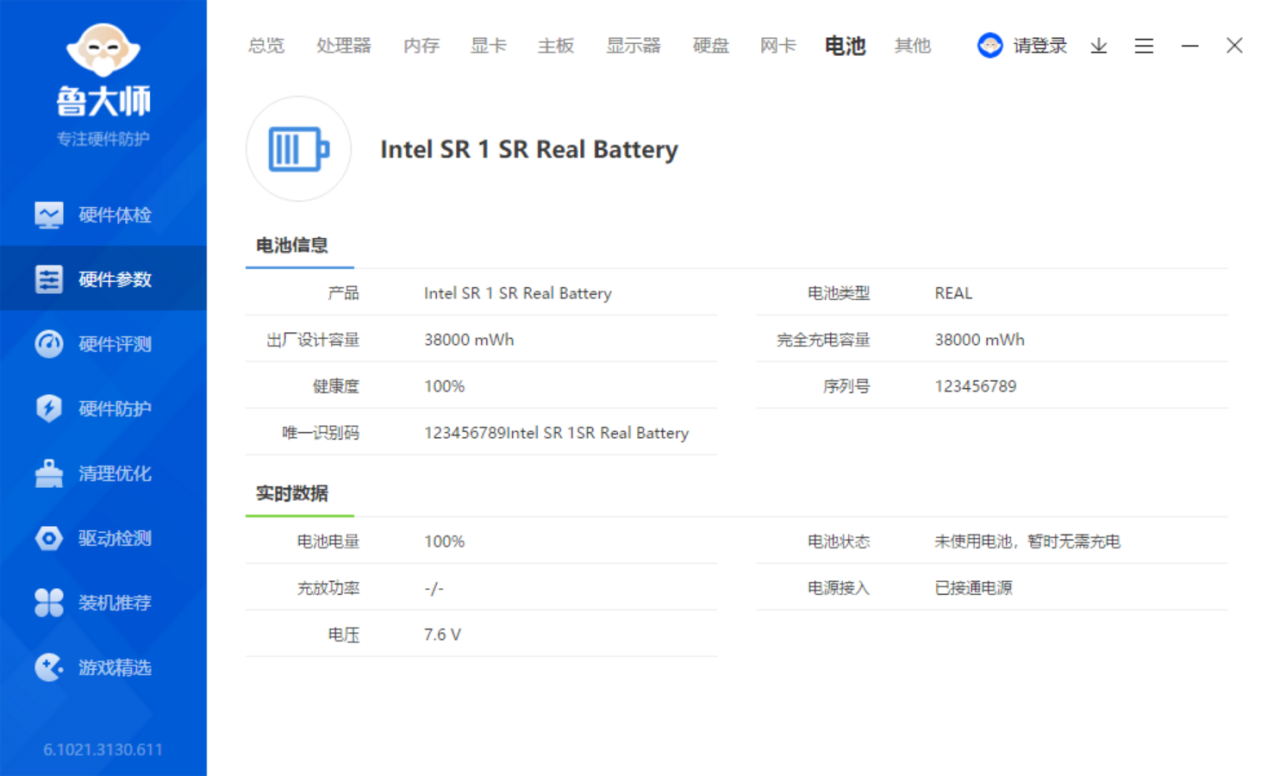The width and height of the screenshot is (1267, 776).
Task: Open the hamburger menu in title bar
Action: pyautogui.click(x=1143, y=46)
